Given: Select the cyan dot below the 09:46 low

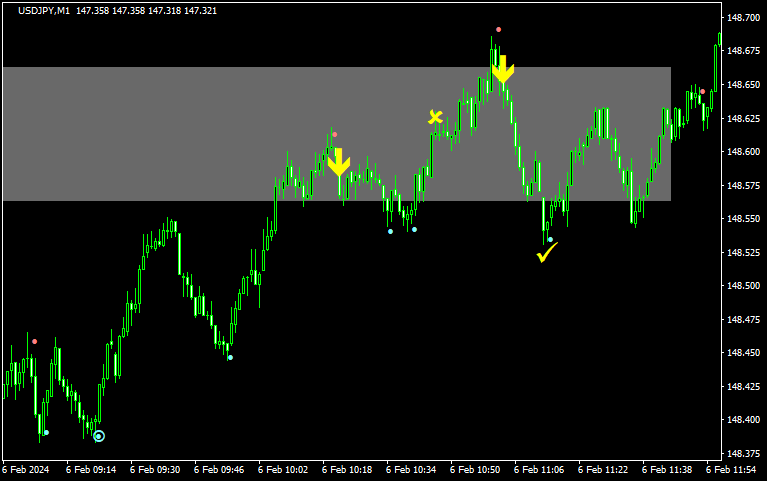Looking at the screenshot, I should point(230,357).
